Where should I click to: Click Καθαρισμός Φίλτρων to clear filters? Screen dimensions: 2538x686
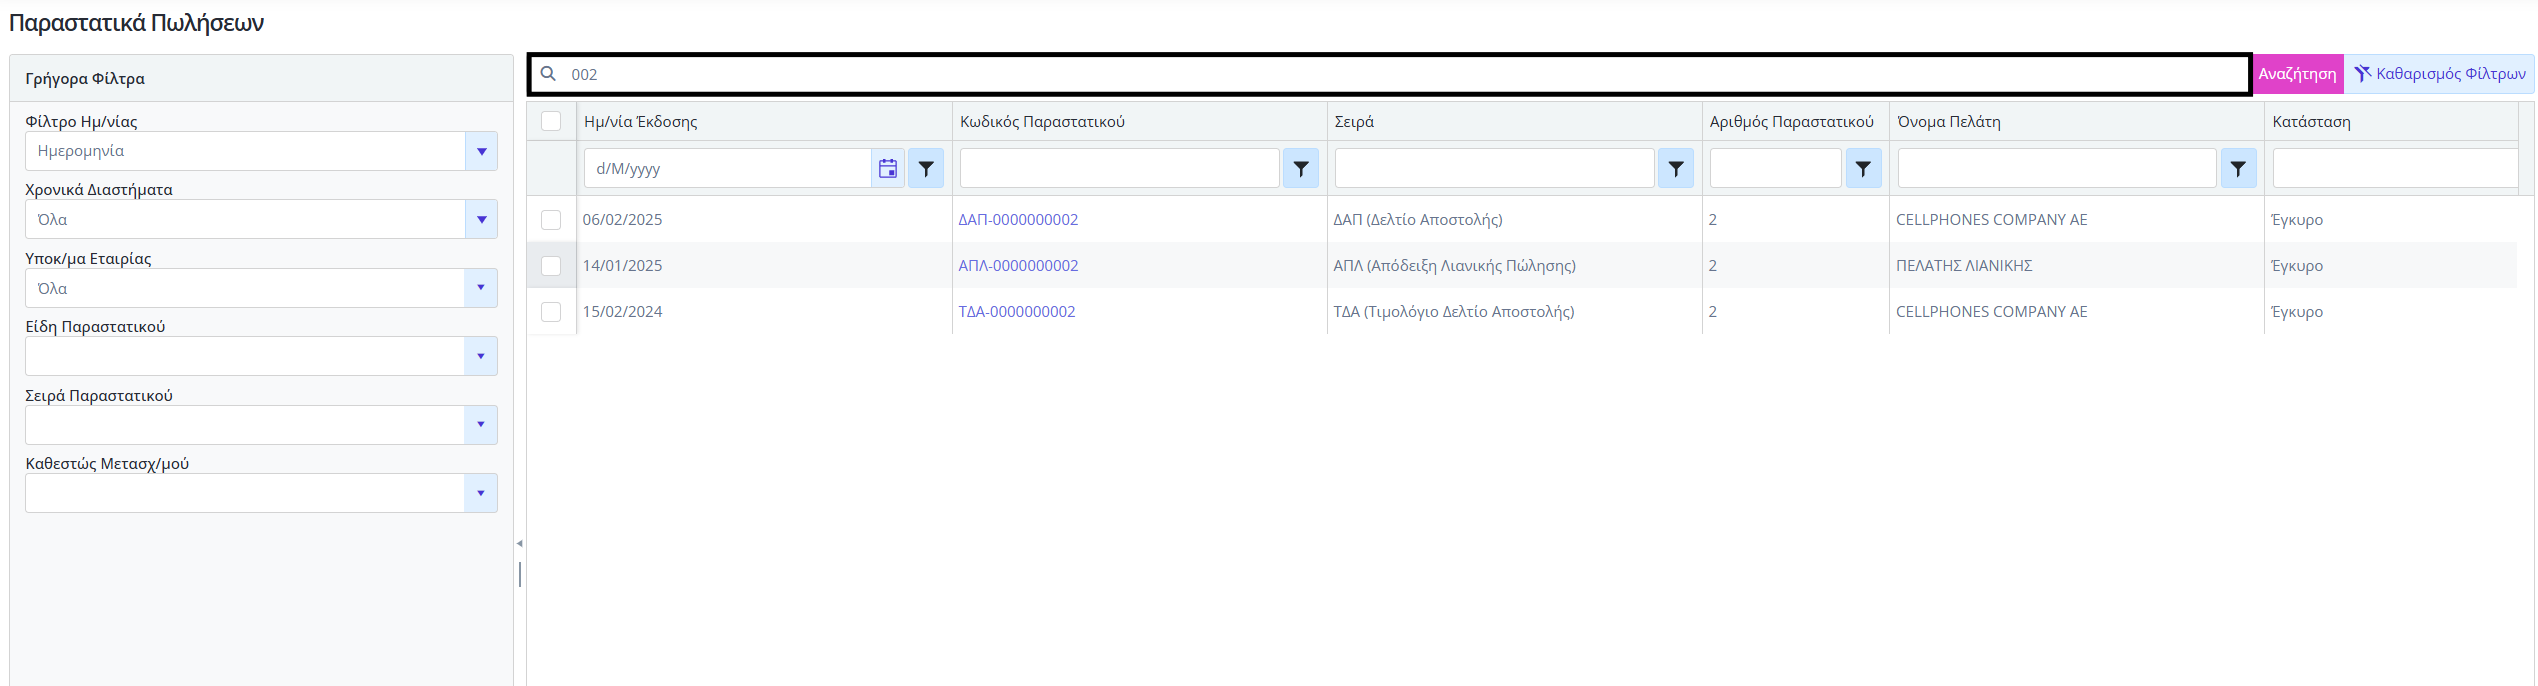pyautogui.click(x=2439, y=74)
